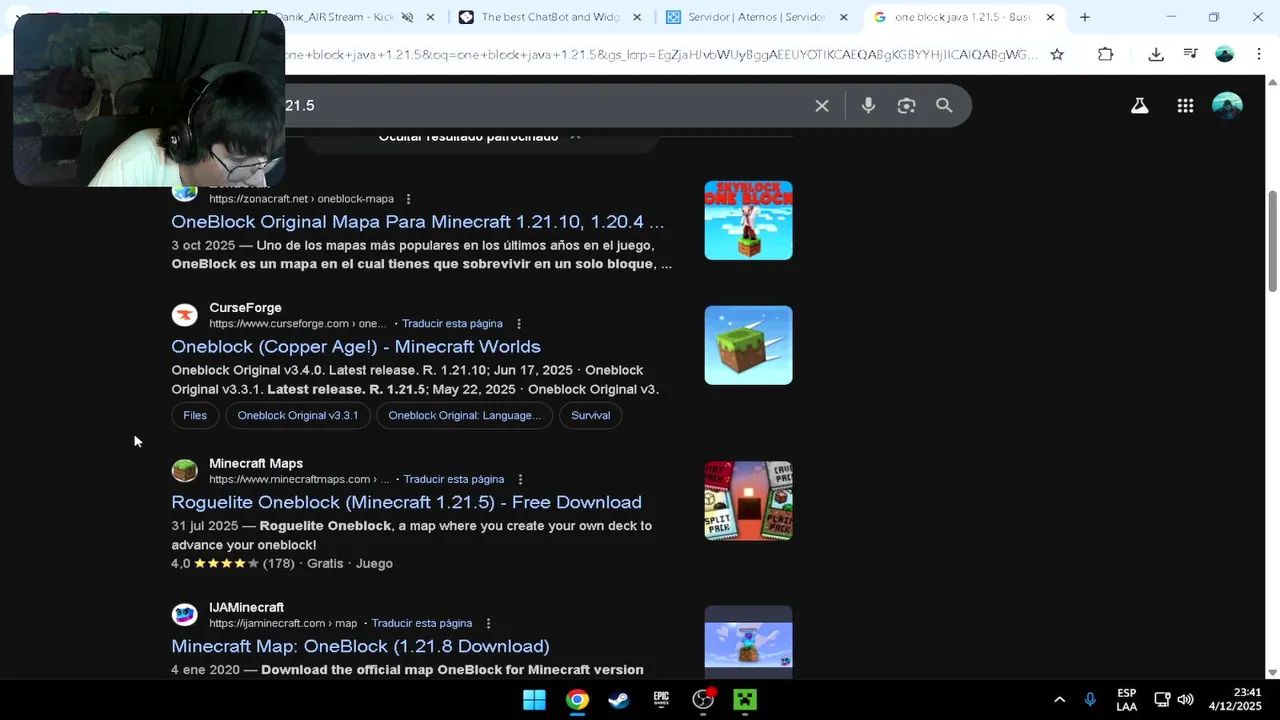Open the Survival sitelink chip

pyautogui.click(x=590, y=416)
